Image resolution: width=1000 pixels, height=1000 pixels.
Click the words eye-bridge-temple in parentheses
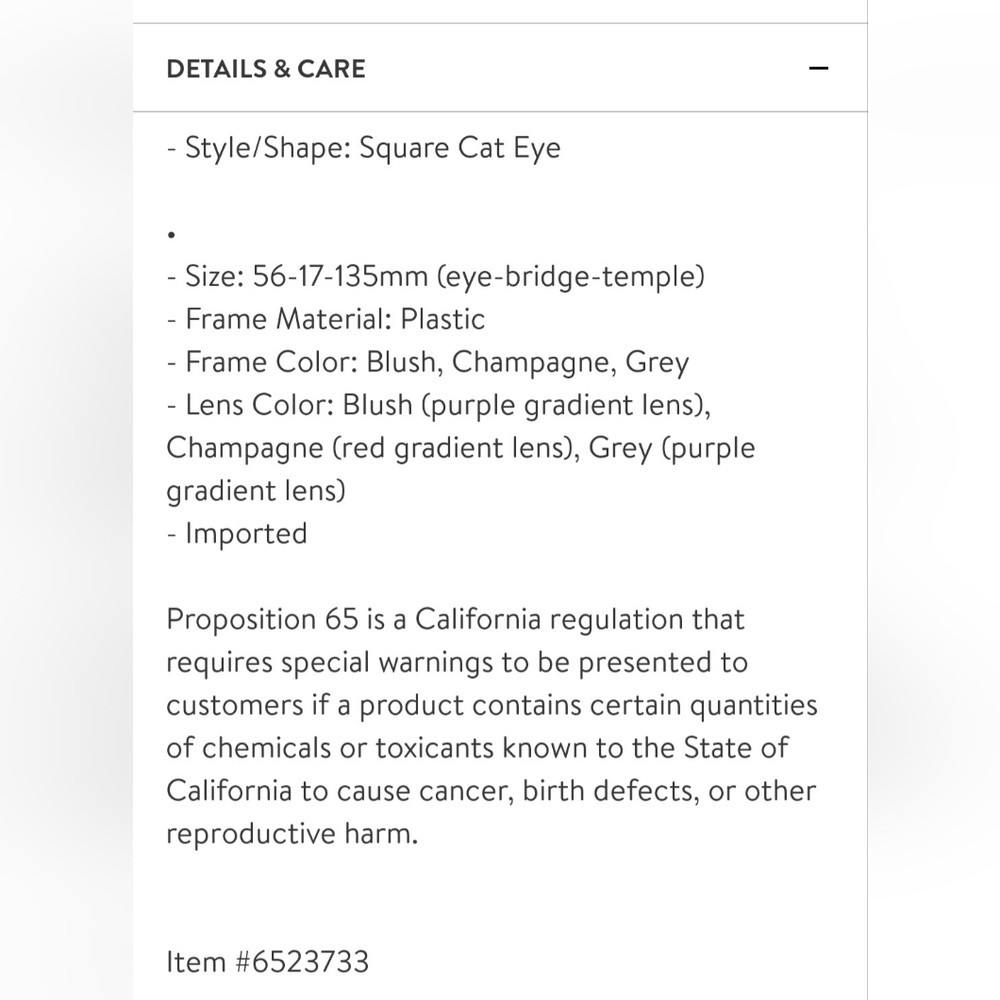click(571, 277)
